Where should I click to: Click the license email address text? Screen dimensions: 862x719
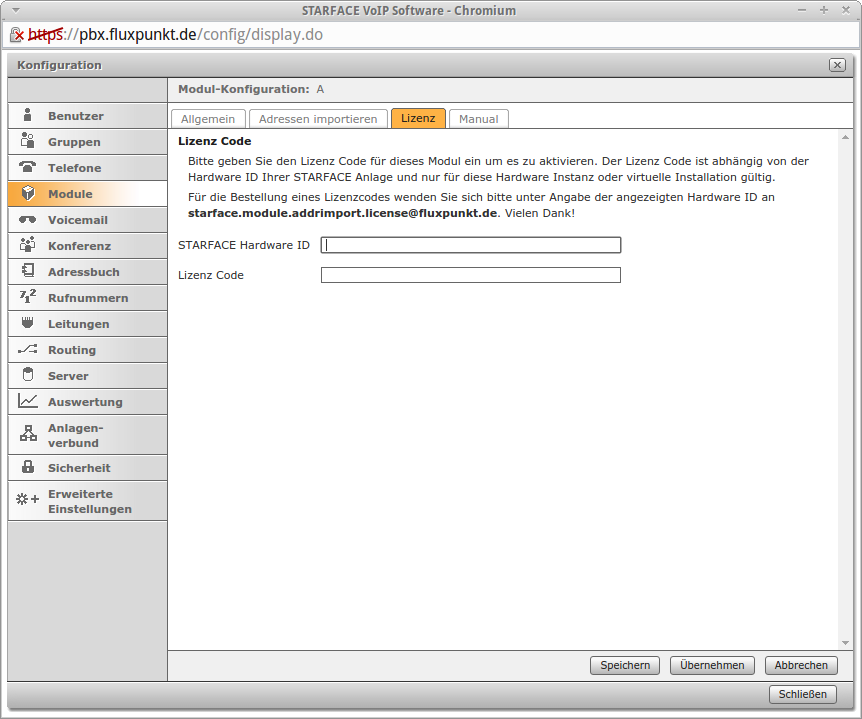click(342, 213)
